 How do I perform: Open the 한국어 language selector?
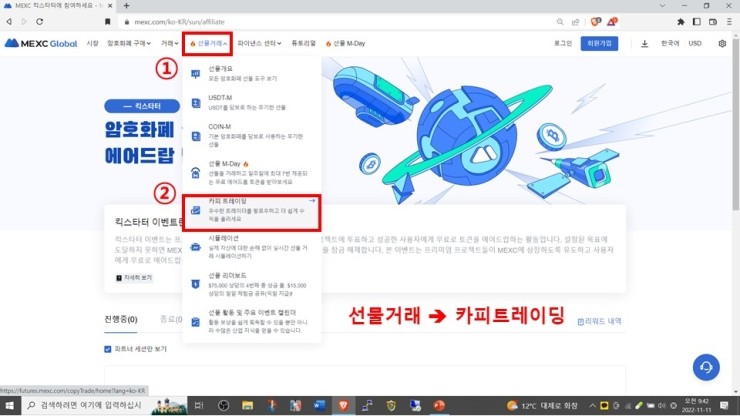670,43
